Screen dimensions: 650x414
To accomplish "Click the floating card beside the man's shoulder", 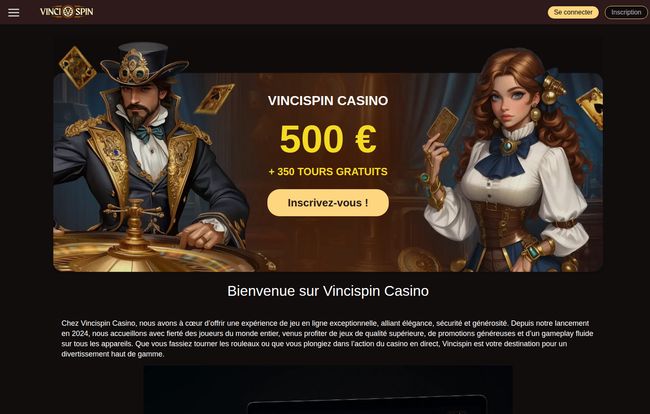I will click(x=214, y=99).
